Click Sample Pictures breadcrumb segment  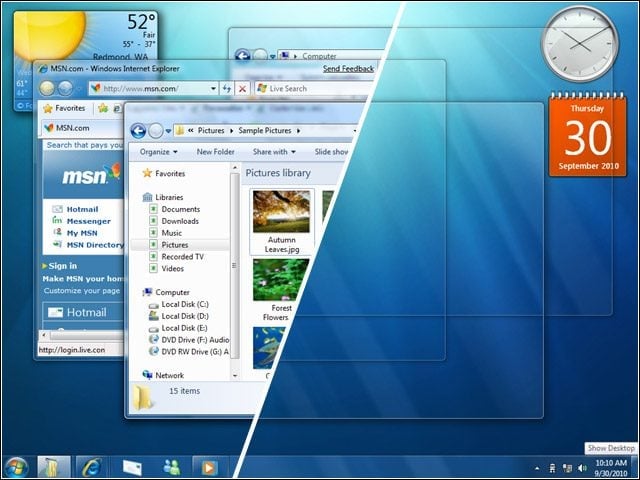coord(264,131)
